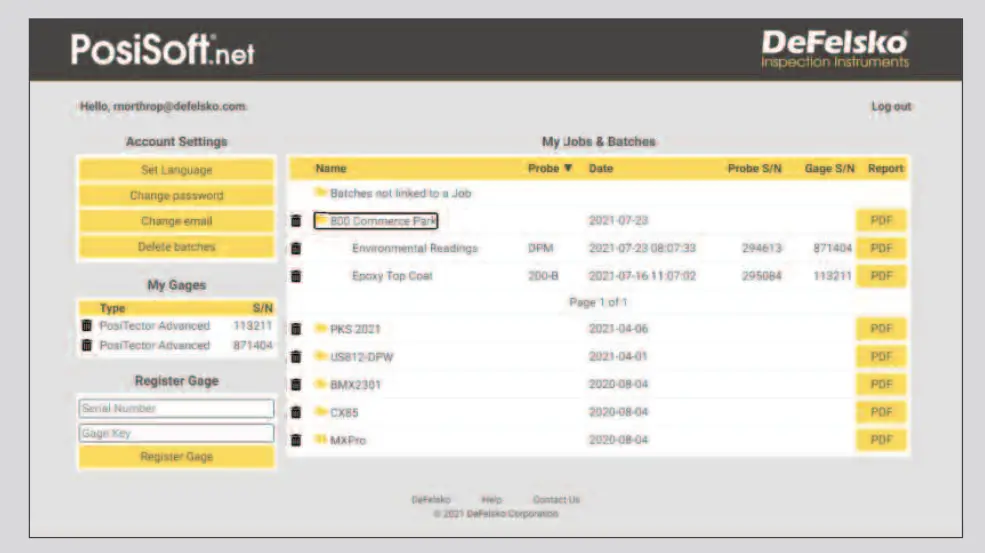Click trash icon for Epoxy Top Coat batch
Screen dimensions: 985x553
click(296, 276)
